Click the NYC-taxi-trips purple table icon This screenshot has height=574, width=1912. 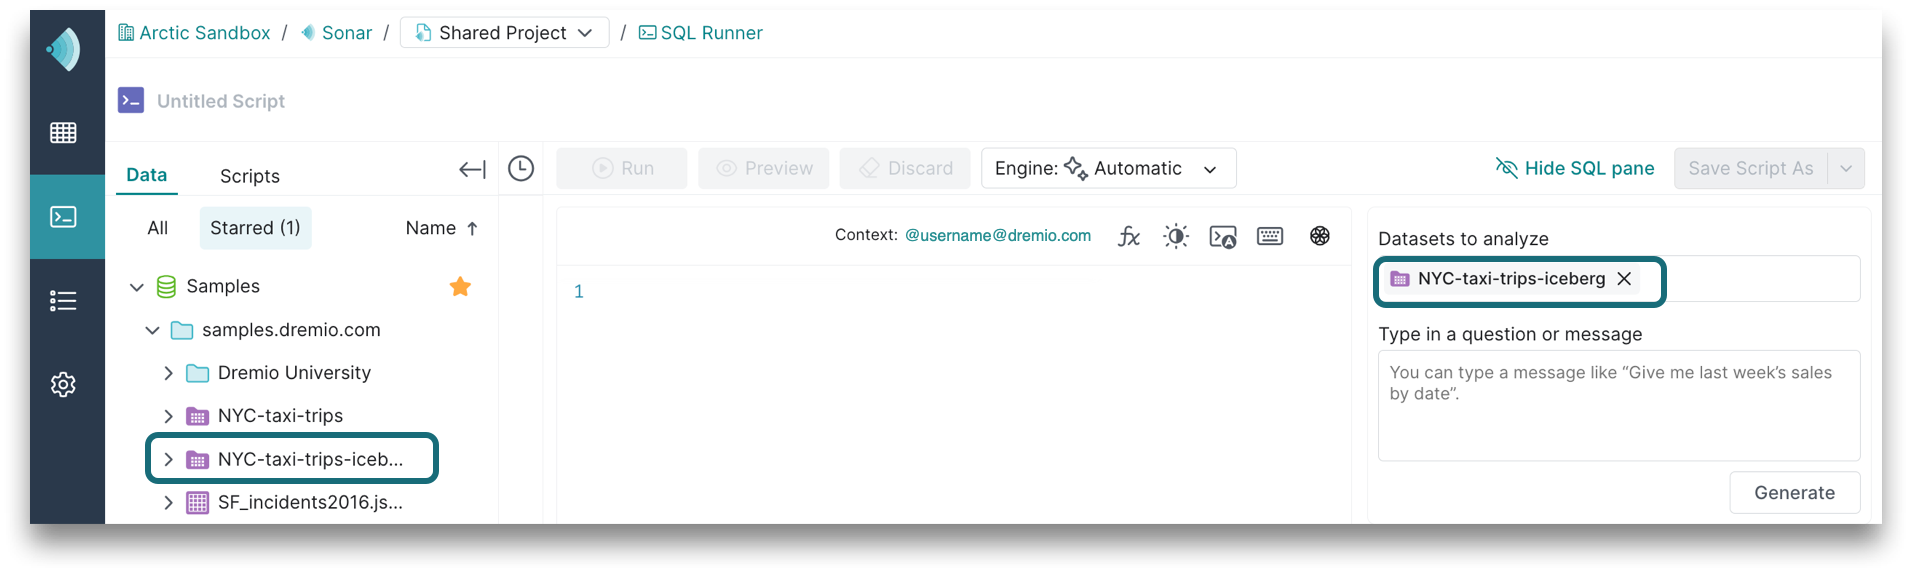(198, 416)
